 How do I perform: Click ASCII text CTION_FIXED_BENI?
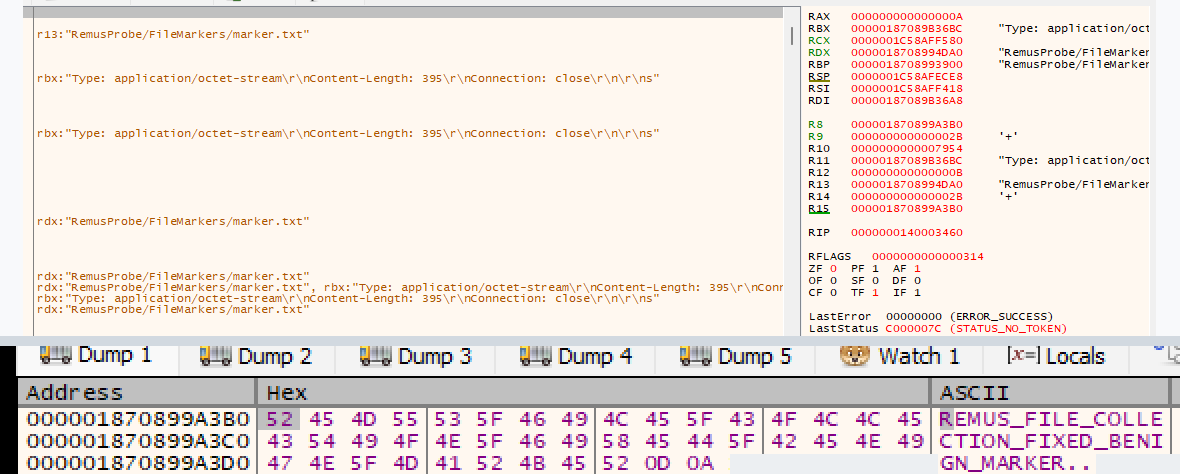tap(1051, 441)
